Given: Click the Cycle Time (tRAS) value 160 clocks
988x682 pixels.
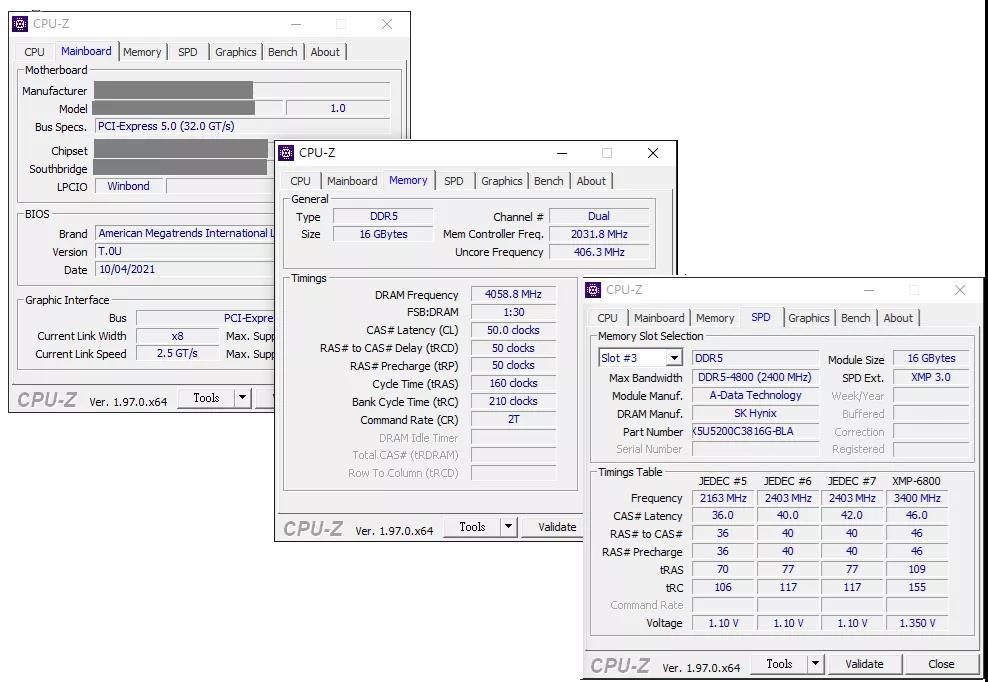Looking at the screenshot, I should (x=514, y=383).
